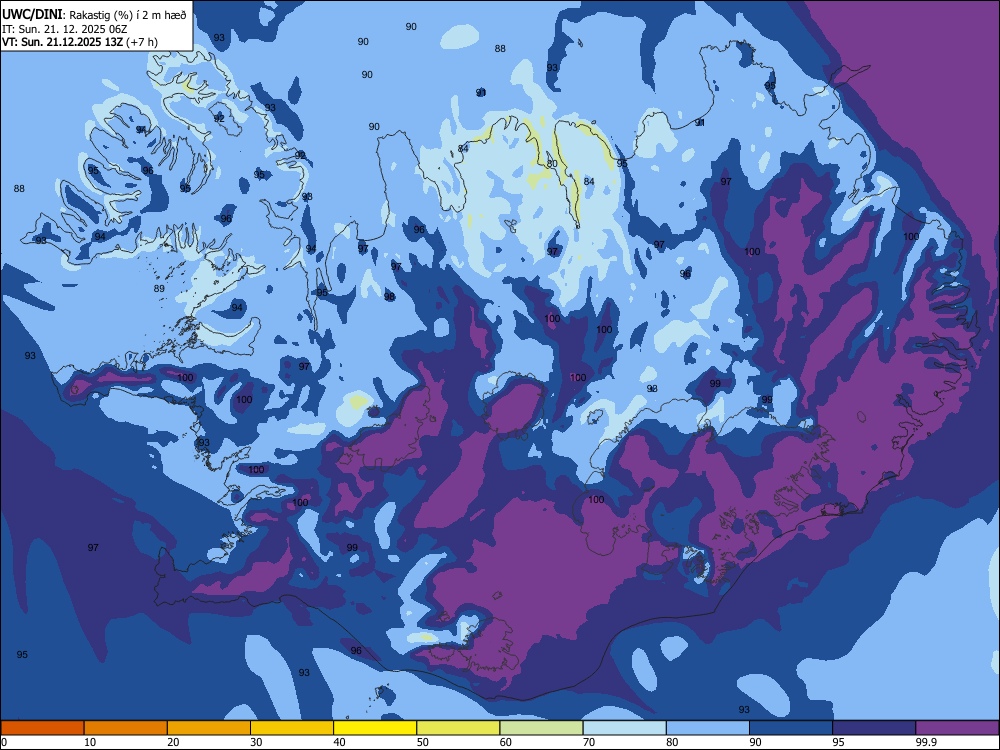Image resolution: width=1000 pixels, height=750 pixels.
Task: Click the legend tick label '10'
Action: [90, 742]
